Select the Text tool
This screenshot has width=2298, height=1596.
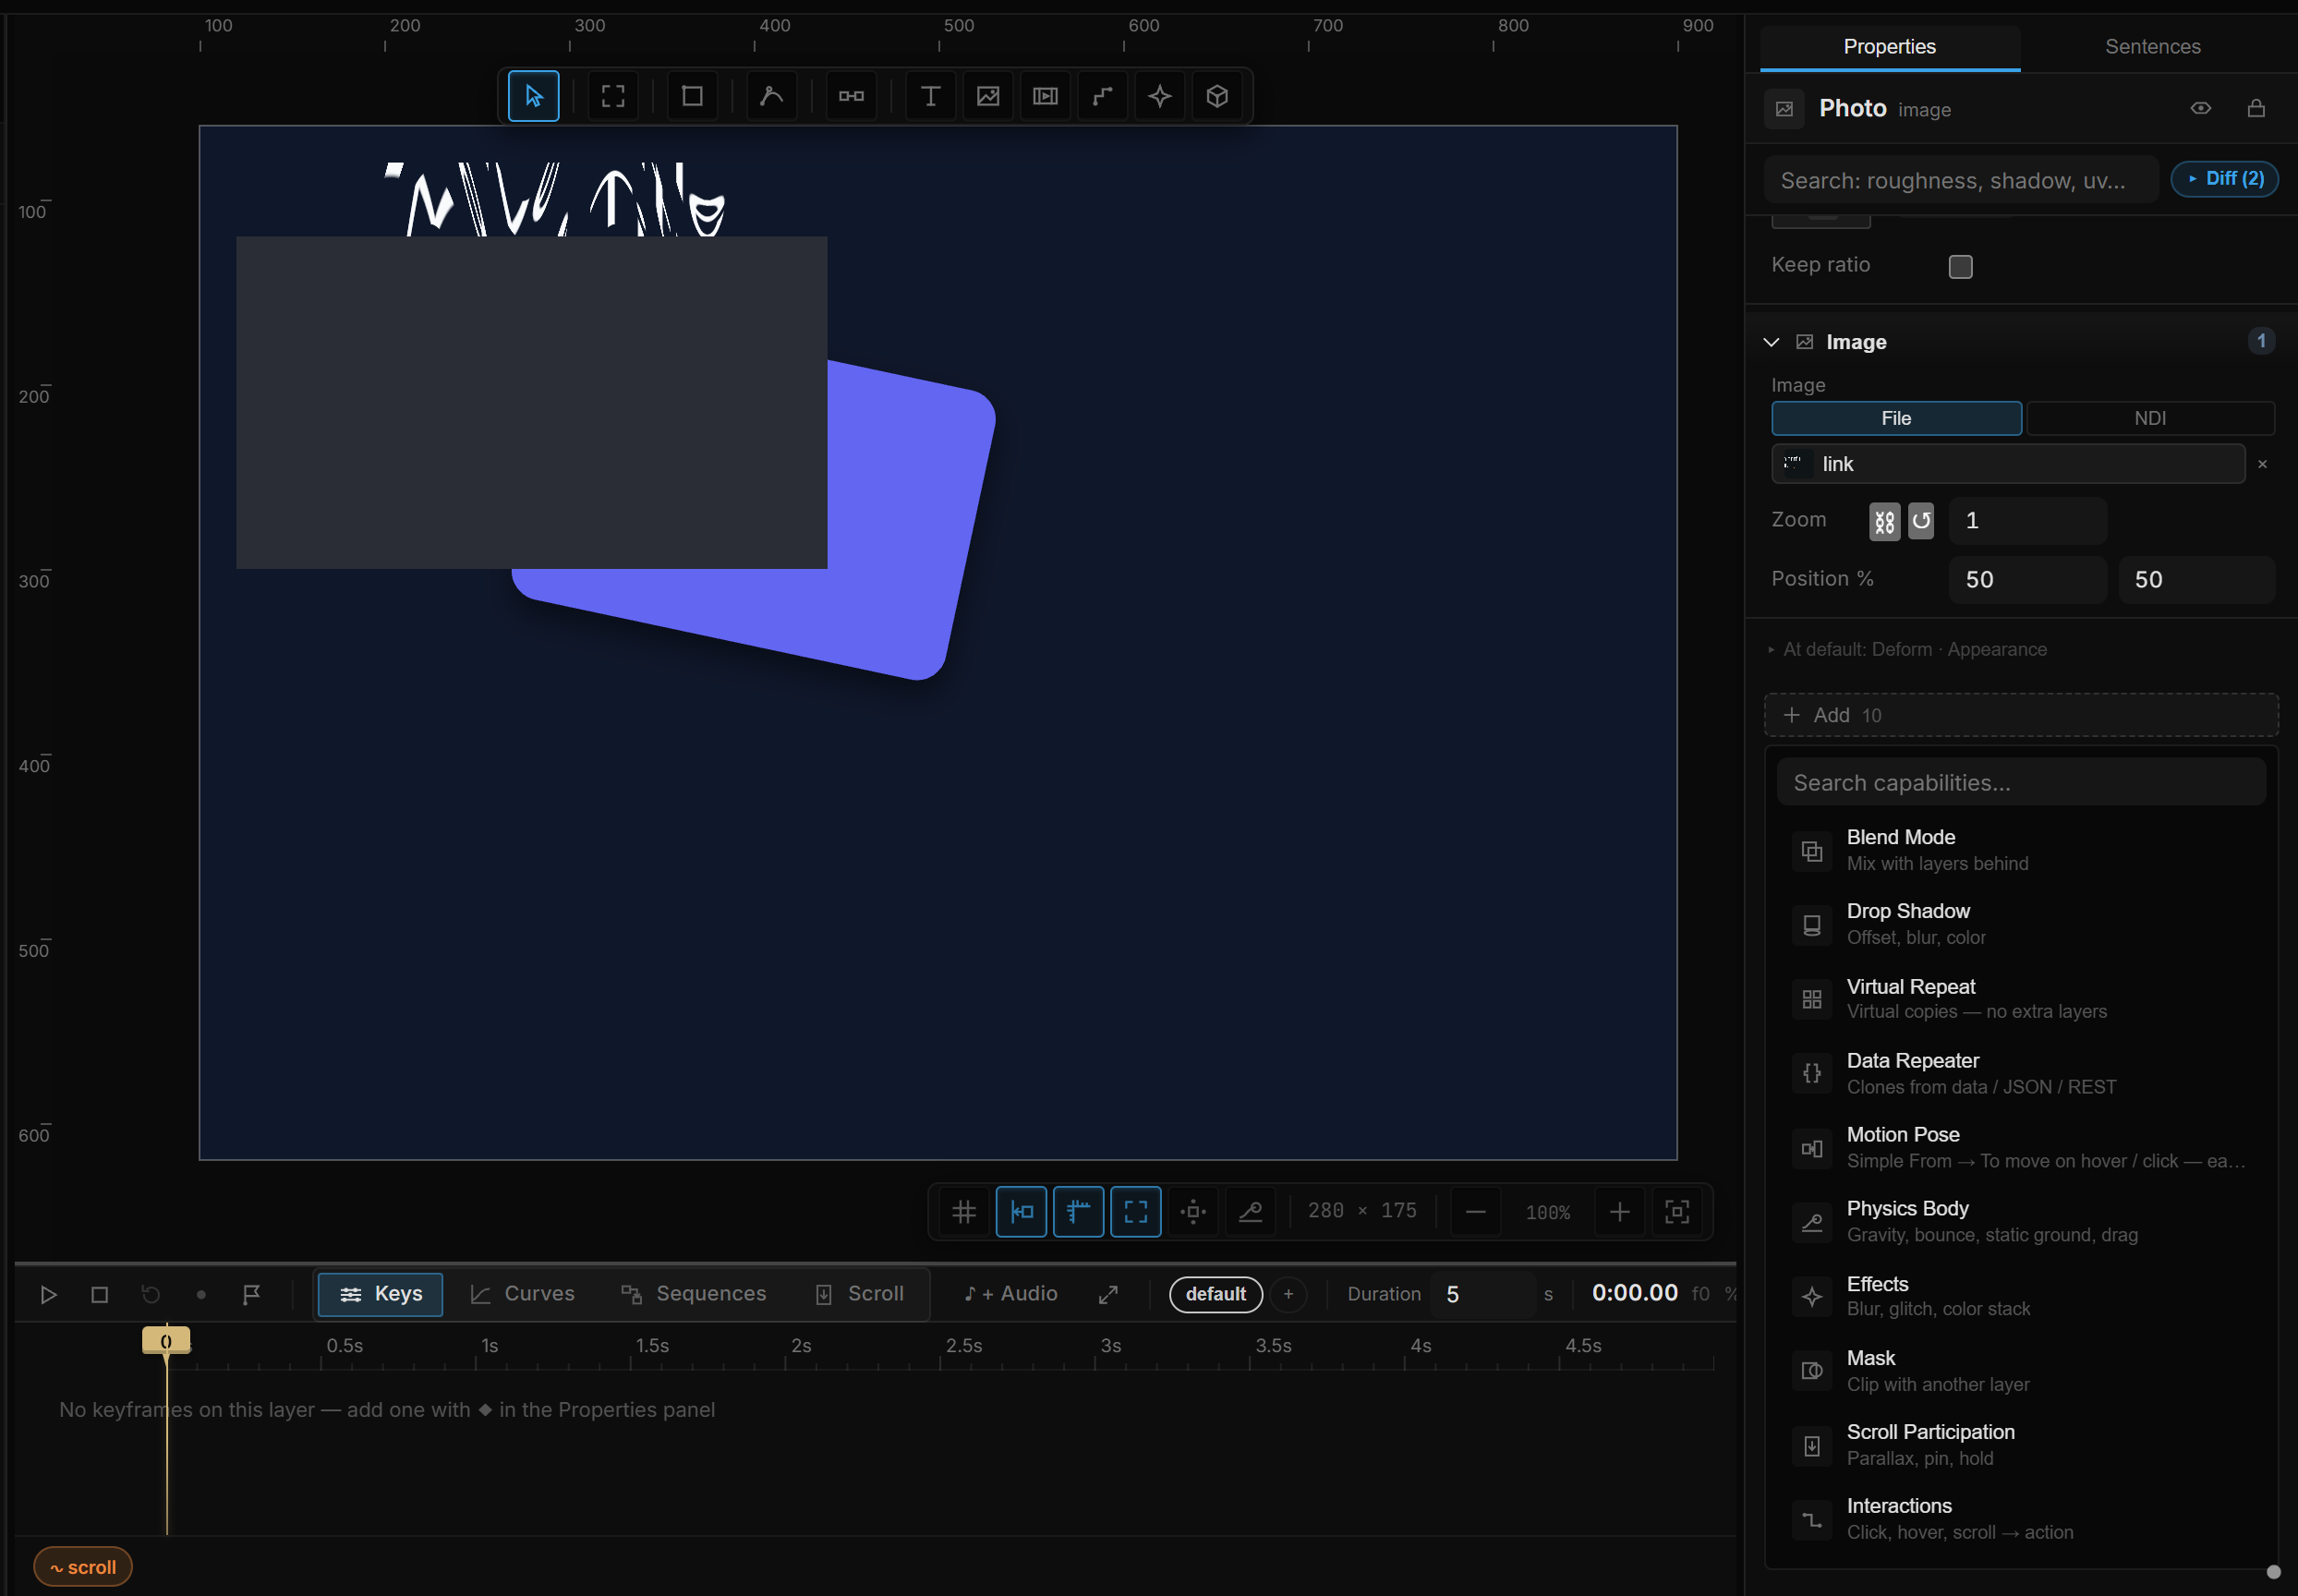click(x=930, y=96)
